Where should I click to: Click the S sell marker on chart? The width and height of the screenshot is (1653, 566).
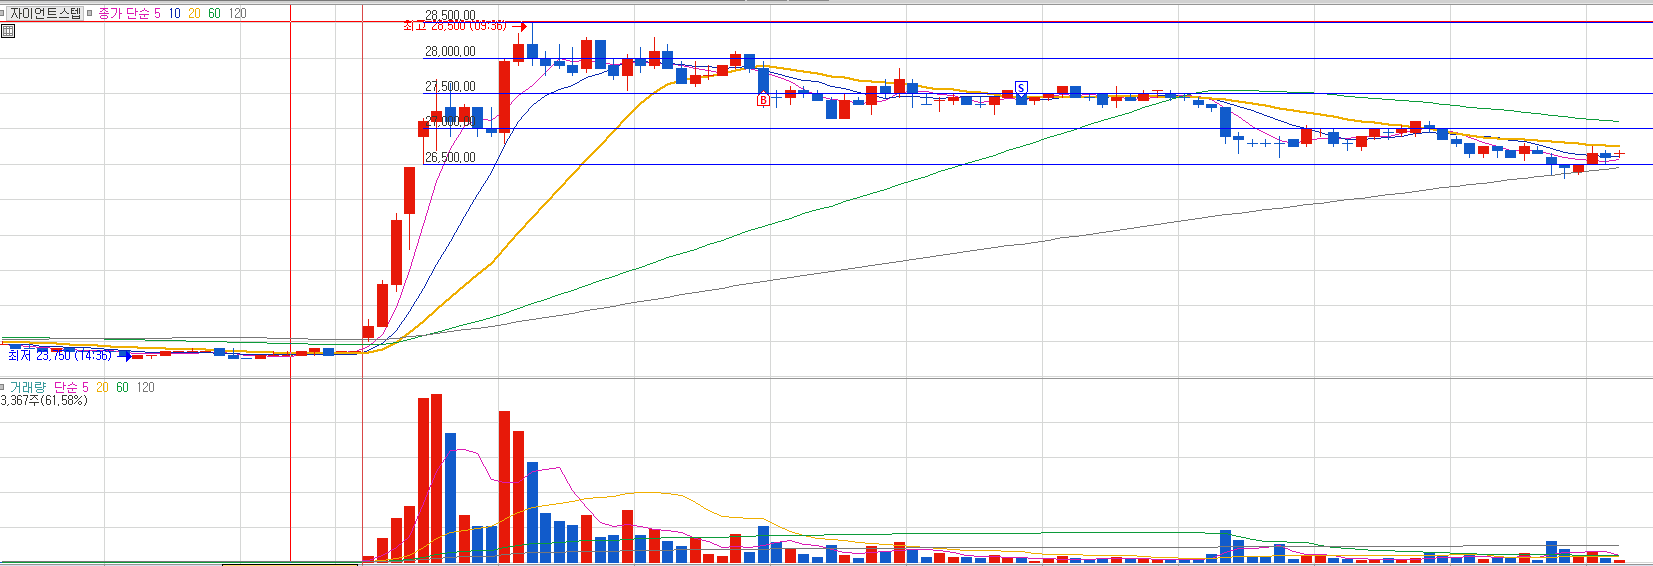coord(1021,88)
